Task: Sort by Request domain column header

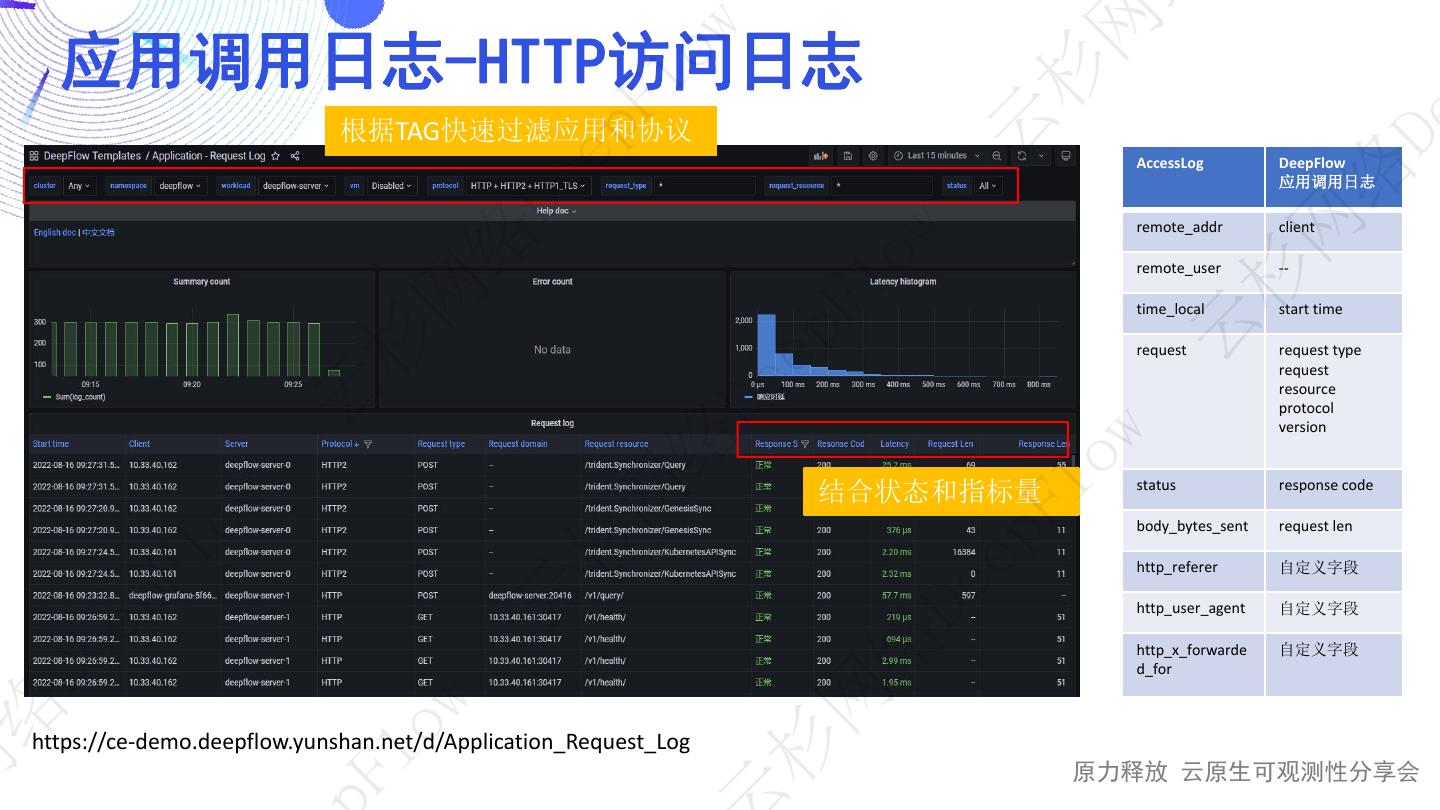Action: coord(518,444)
